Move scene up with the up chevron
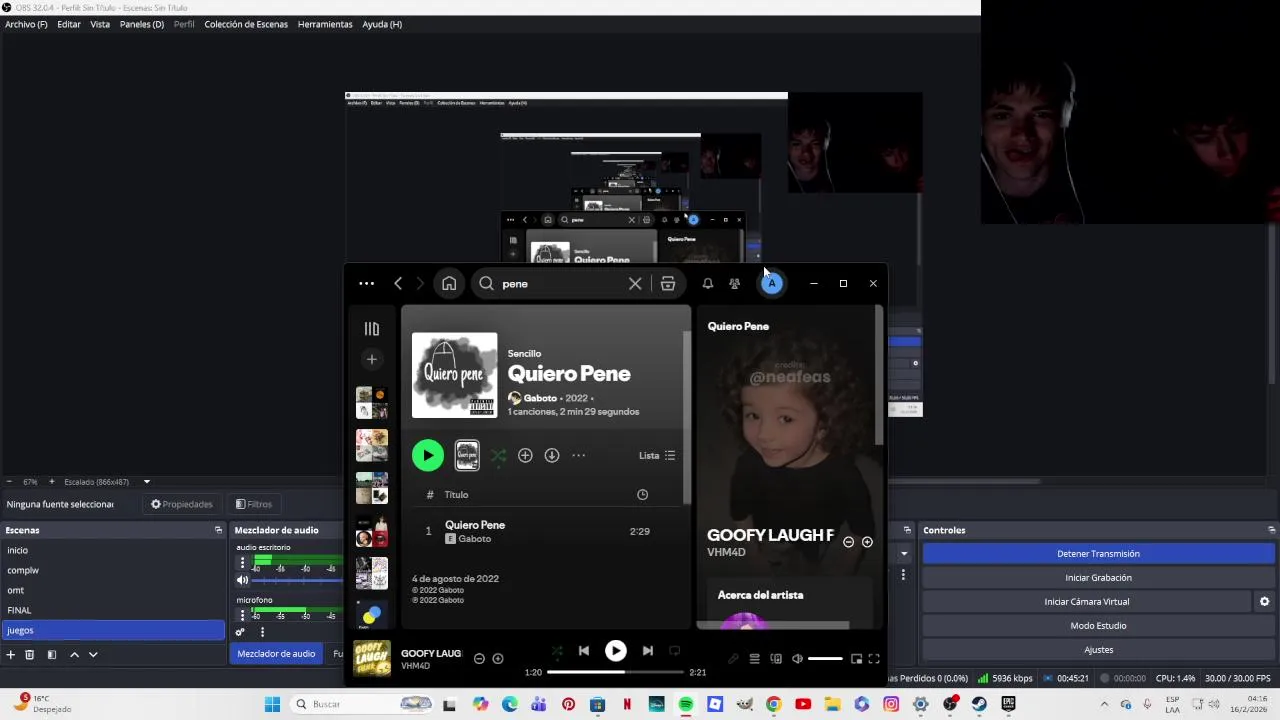Image resolution: width=1280 pixels, height=720 pixels. point(74,655)
